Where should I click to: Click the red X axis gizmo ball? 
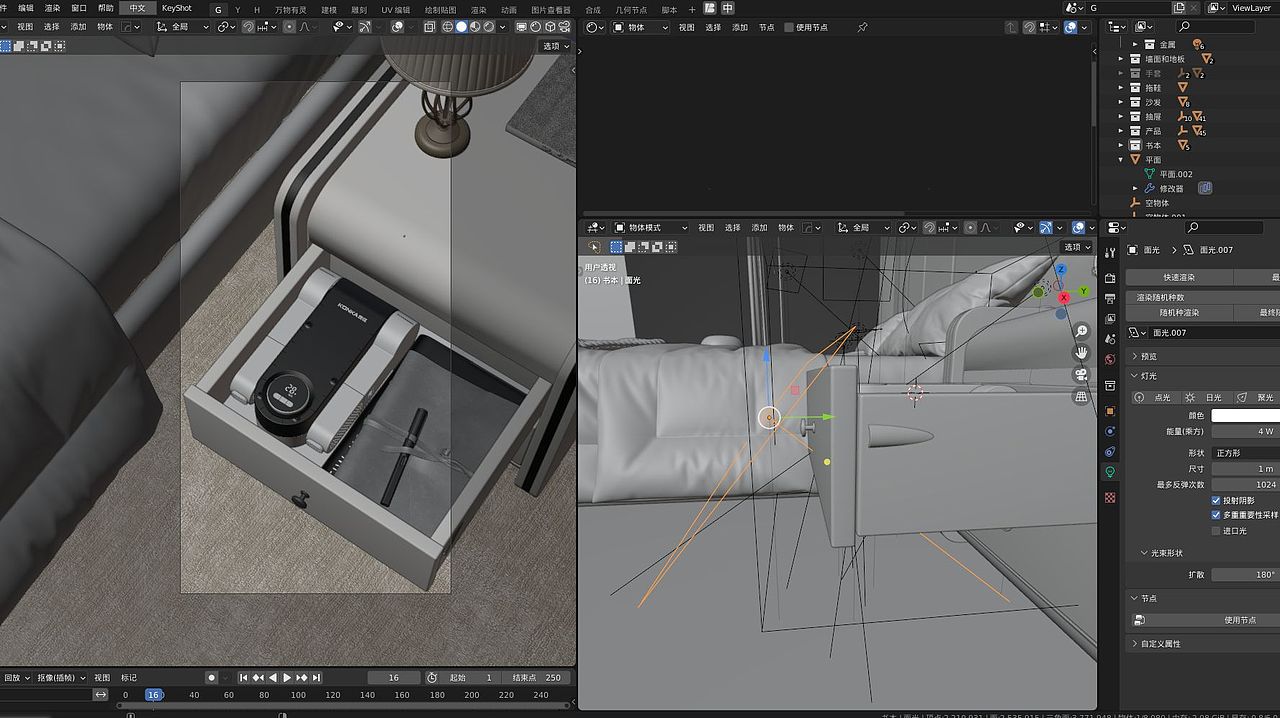pyautogui.click(x=1064, y=298)
